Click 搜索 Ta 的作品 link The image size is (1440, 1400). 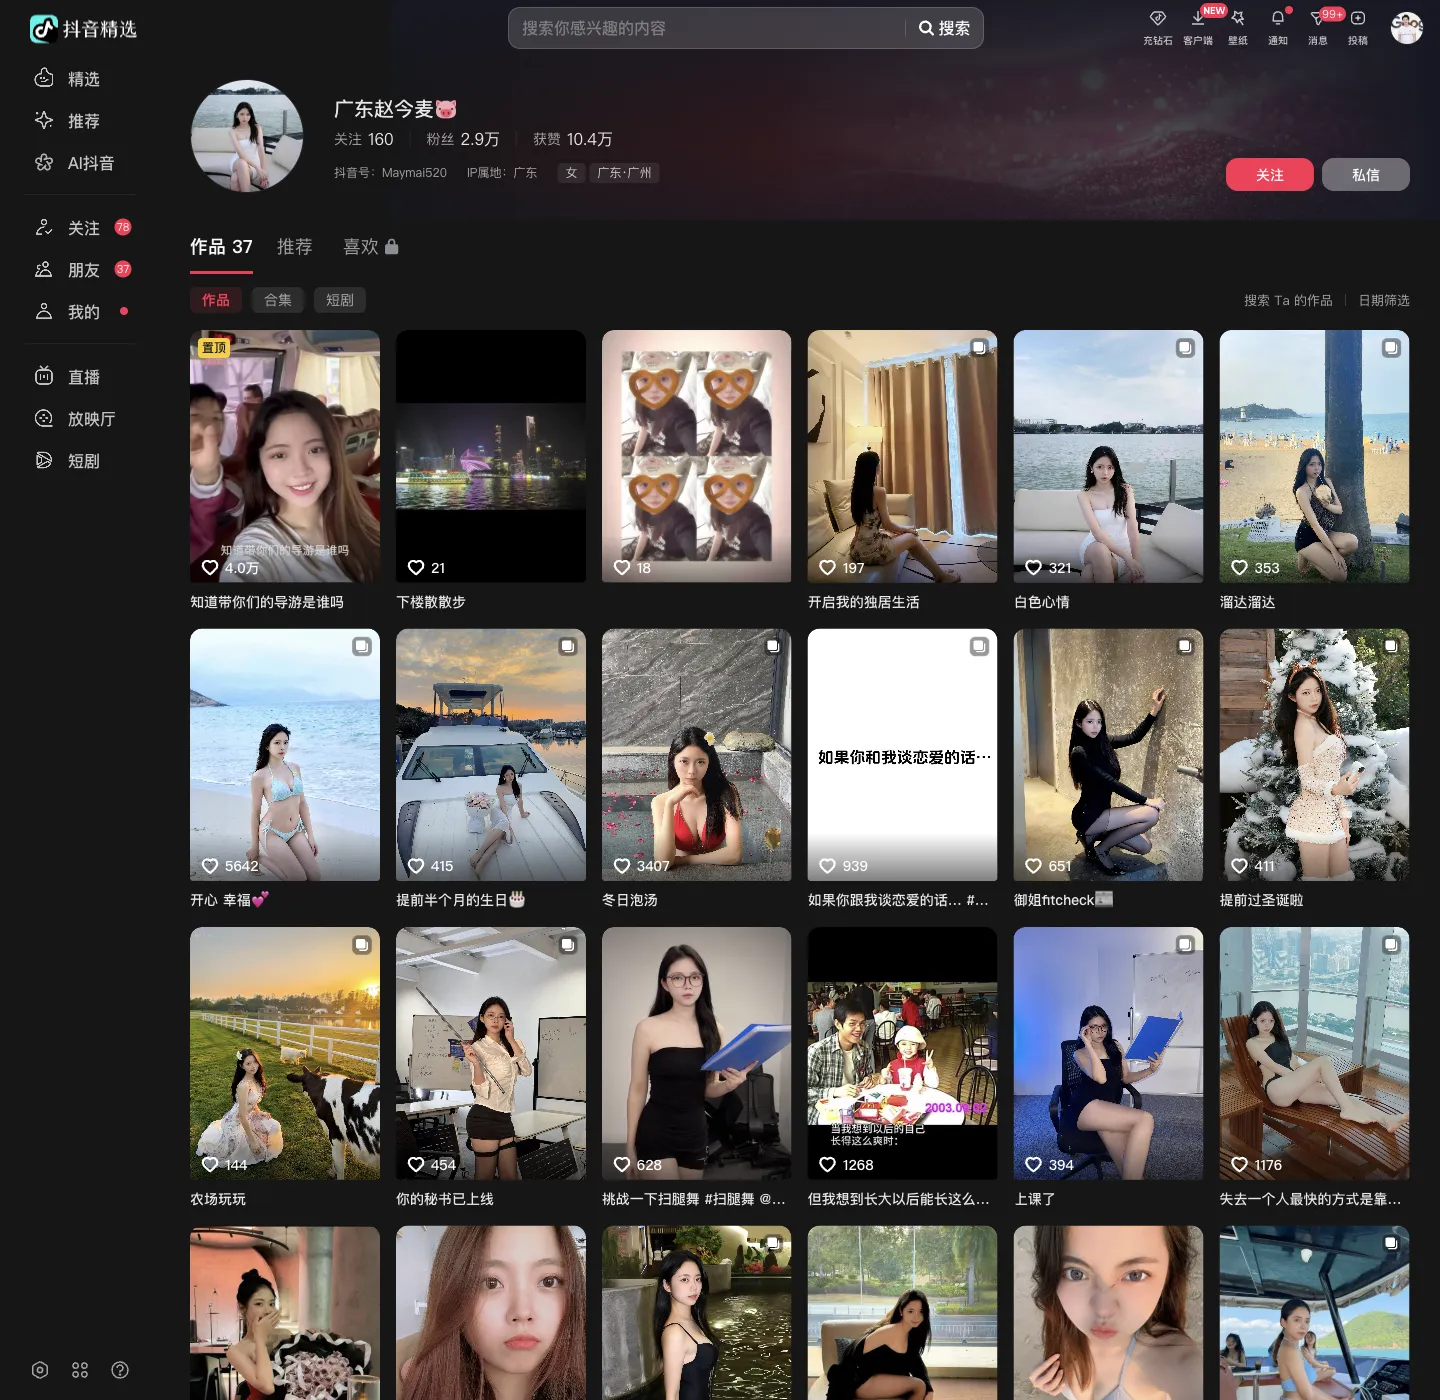1288,300
